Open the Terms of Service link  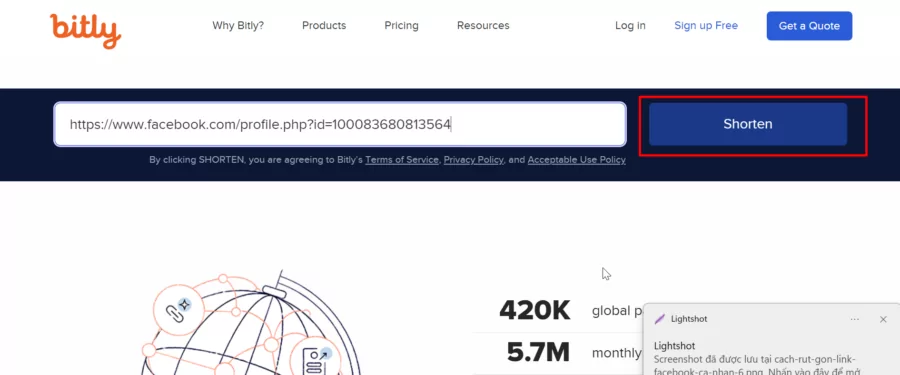click(402, 160)
